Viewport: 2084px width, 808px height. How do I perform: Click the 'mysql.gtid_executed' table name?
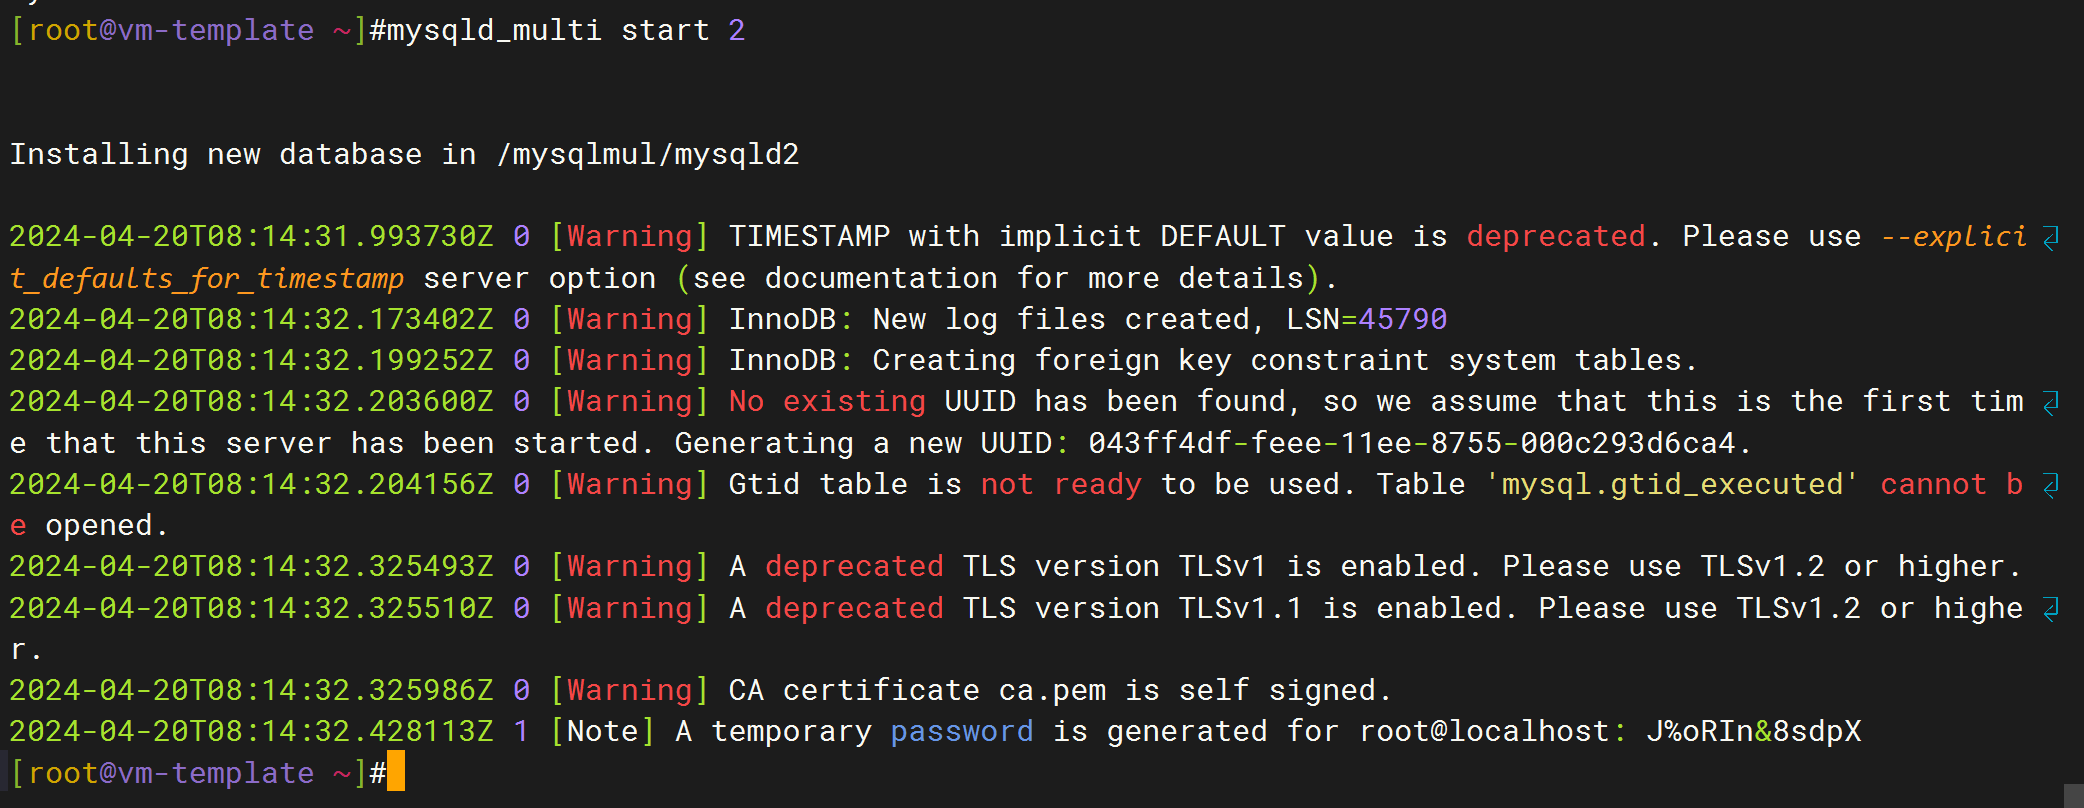1672,484
